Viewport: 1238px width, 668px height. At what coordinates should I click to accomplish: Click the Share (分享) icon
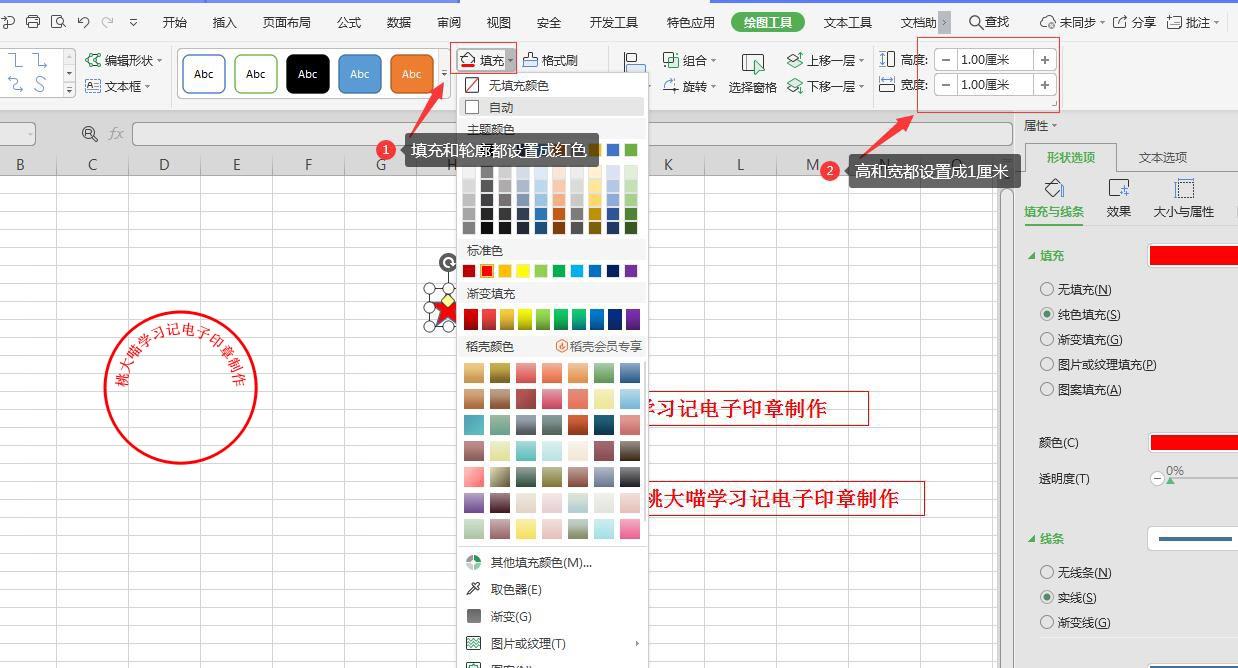click(x=1120, y=22)
